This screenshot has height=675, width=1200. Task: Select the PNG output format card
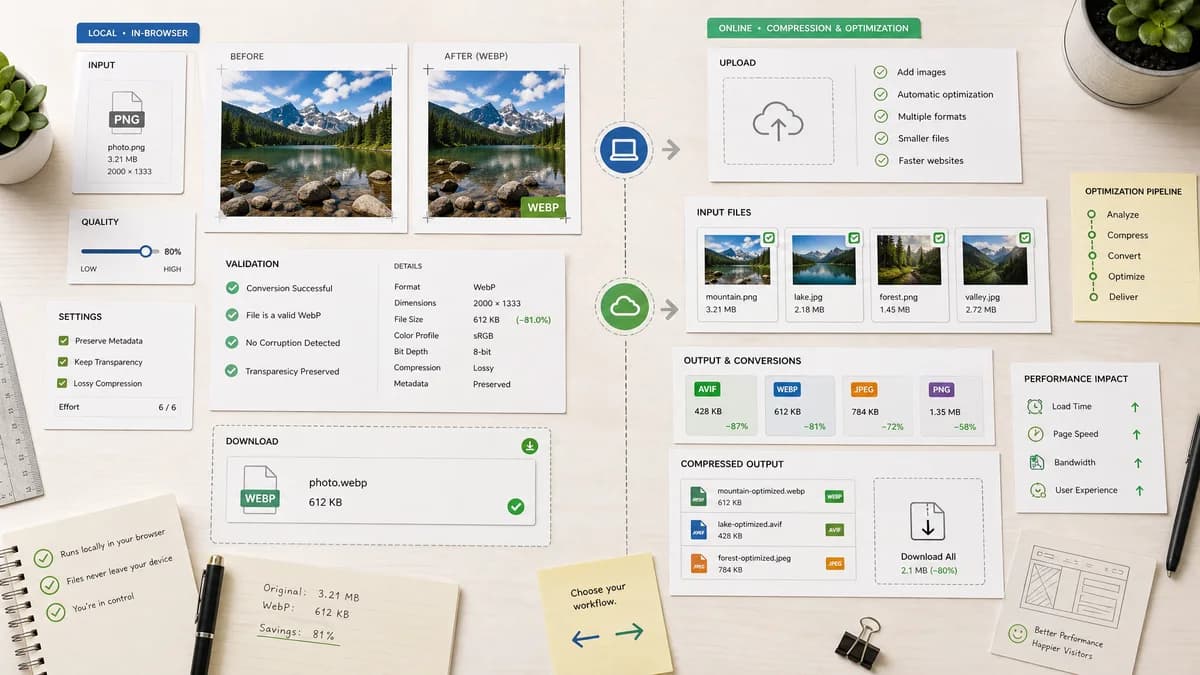952,406
